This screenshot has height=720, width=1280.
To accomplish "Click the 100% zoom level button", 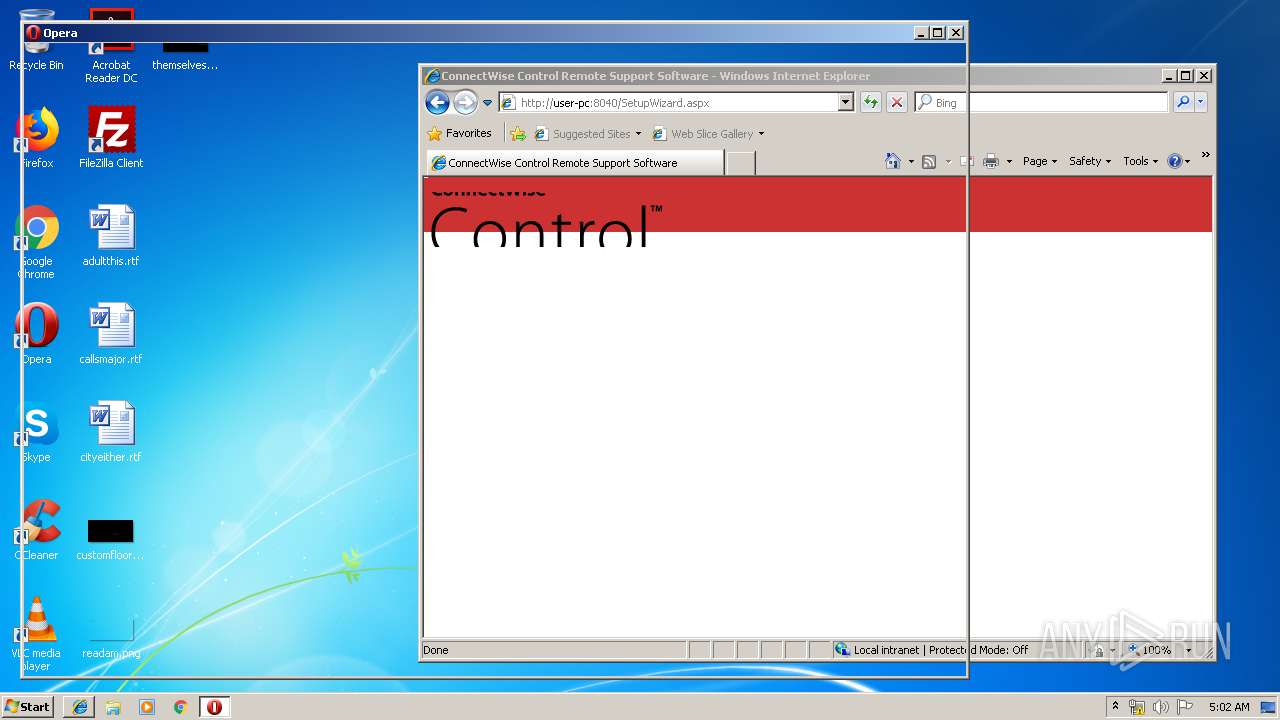I will [x=1149, y=650].
